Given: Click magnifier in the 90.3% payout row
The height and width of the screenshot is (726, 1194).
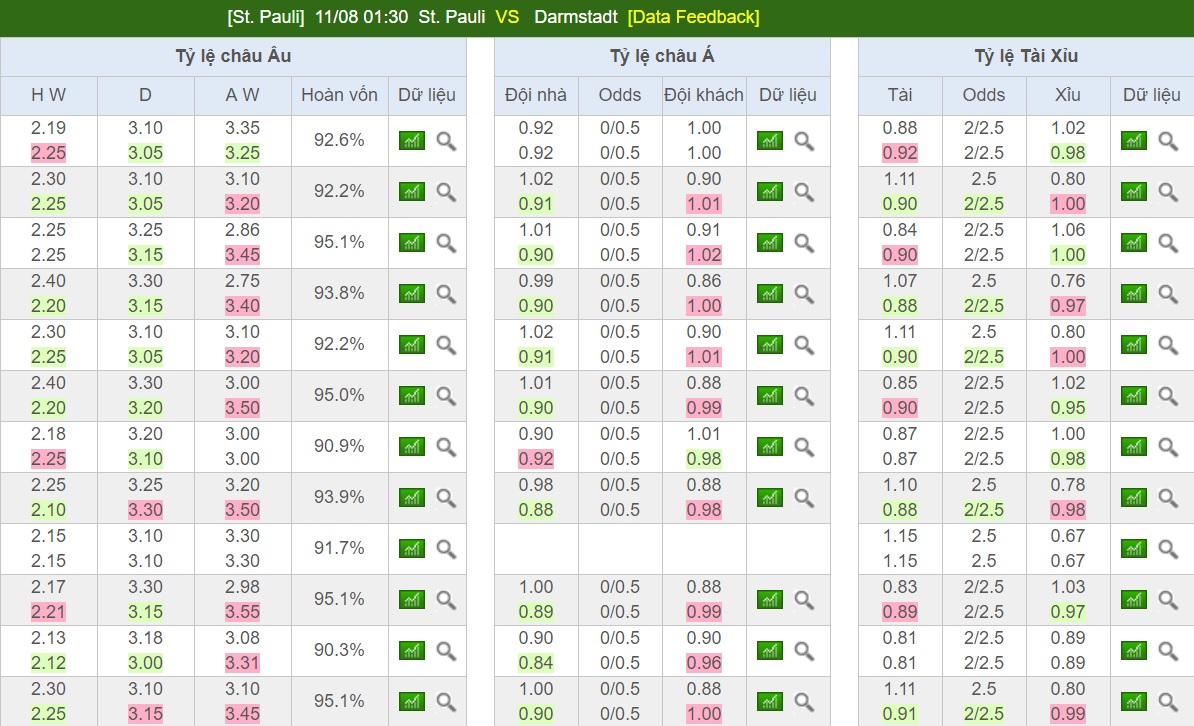Looking at the screenshot, I should 446,651.
